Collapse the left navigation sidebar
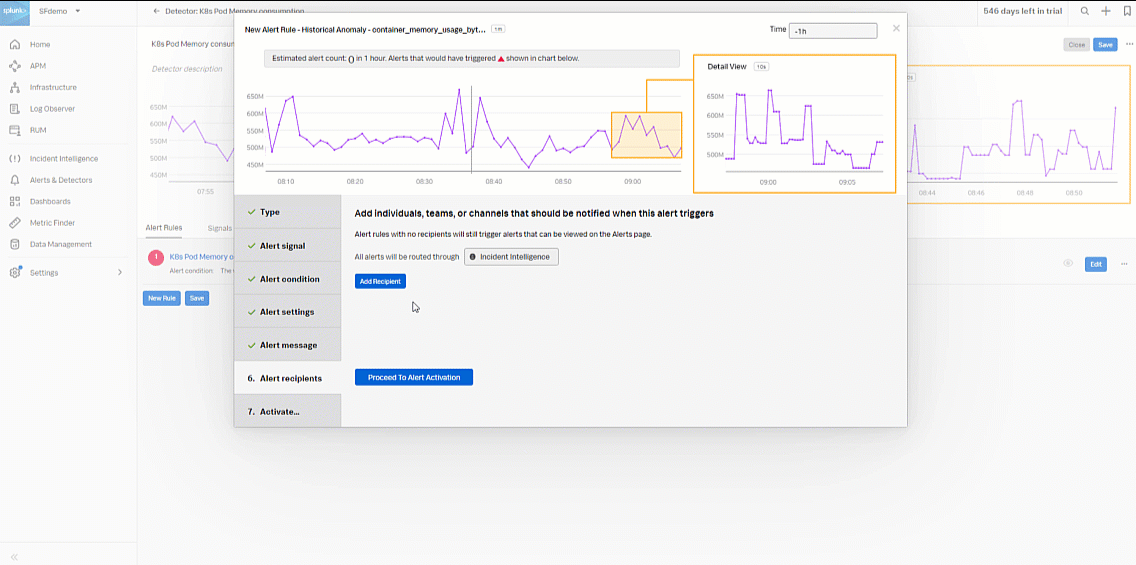This screenshot has width=1136, height=565. click(15, 556)
